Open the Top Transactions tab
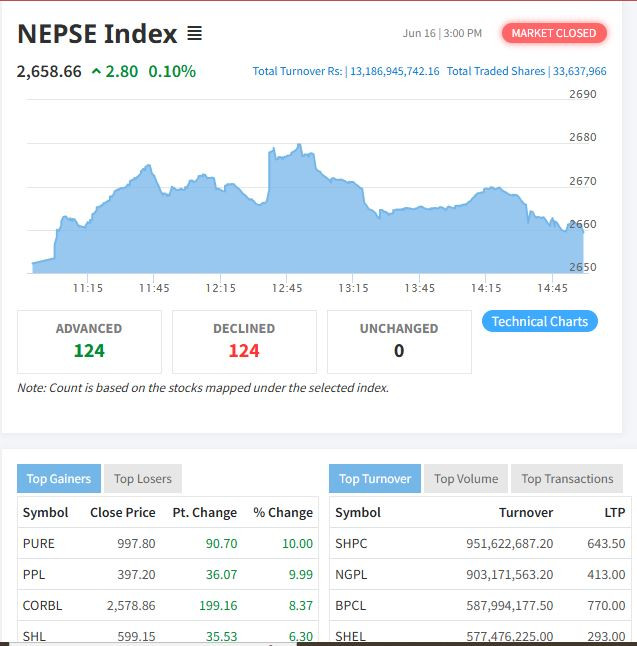The image size is (637, 646). [x=567, y=479]
